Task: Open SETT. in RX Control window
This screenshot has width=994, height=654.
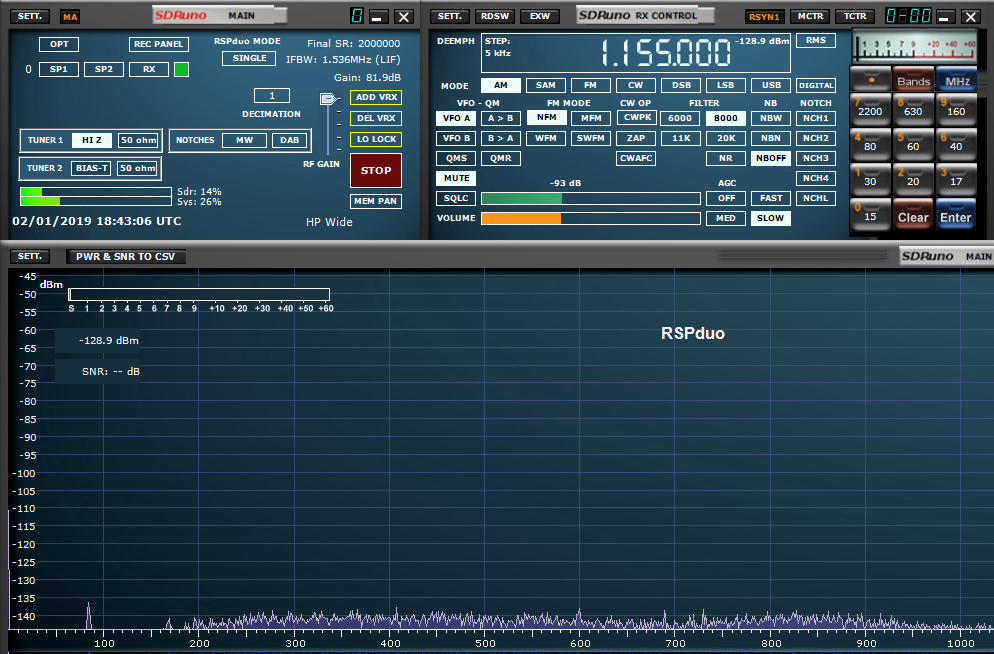Action: 449,16
